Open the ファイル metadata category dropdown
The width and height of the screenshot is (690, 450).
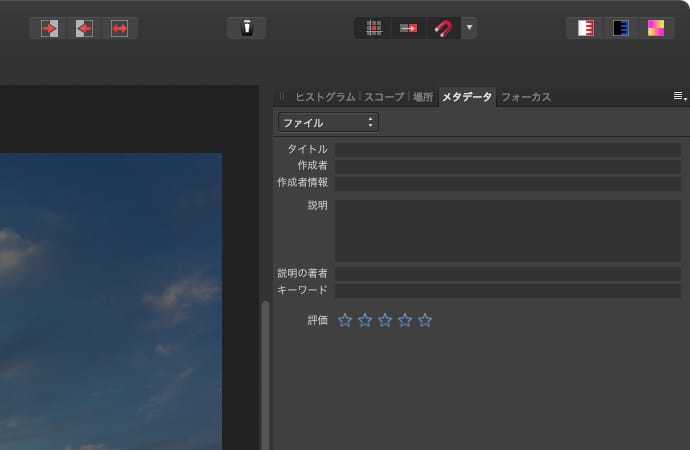pyautogui.click(x=328, y=122)
